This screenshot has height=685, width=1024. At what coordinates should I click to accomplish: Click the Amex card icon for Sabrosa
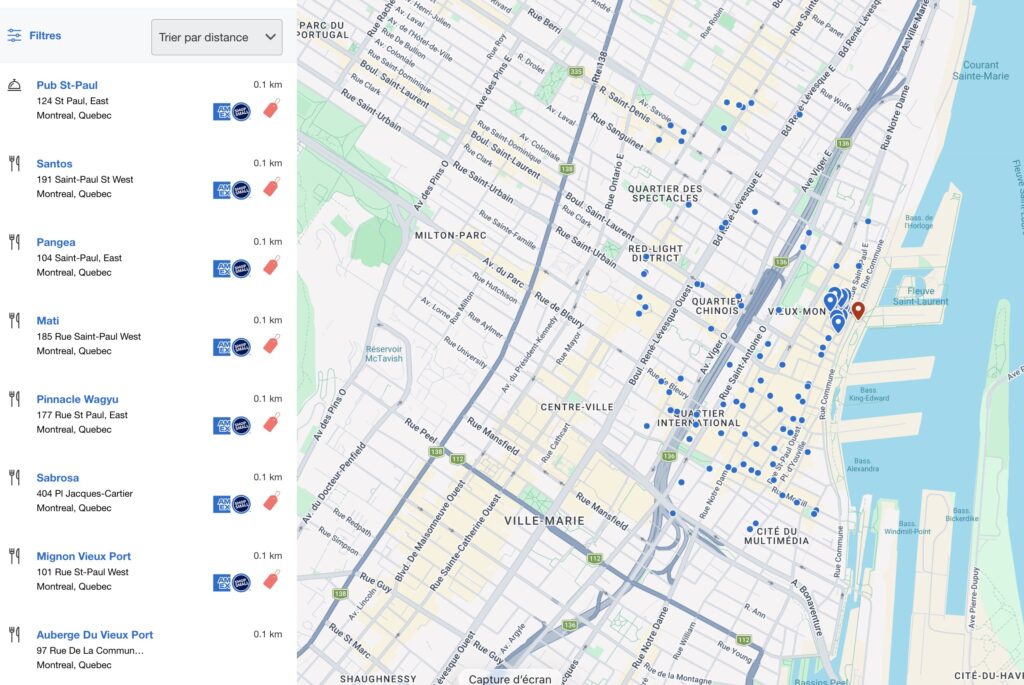tap(222, 504)
